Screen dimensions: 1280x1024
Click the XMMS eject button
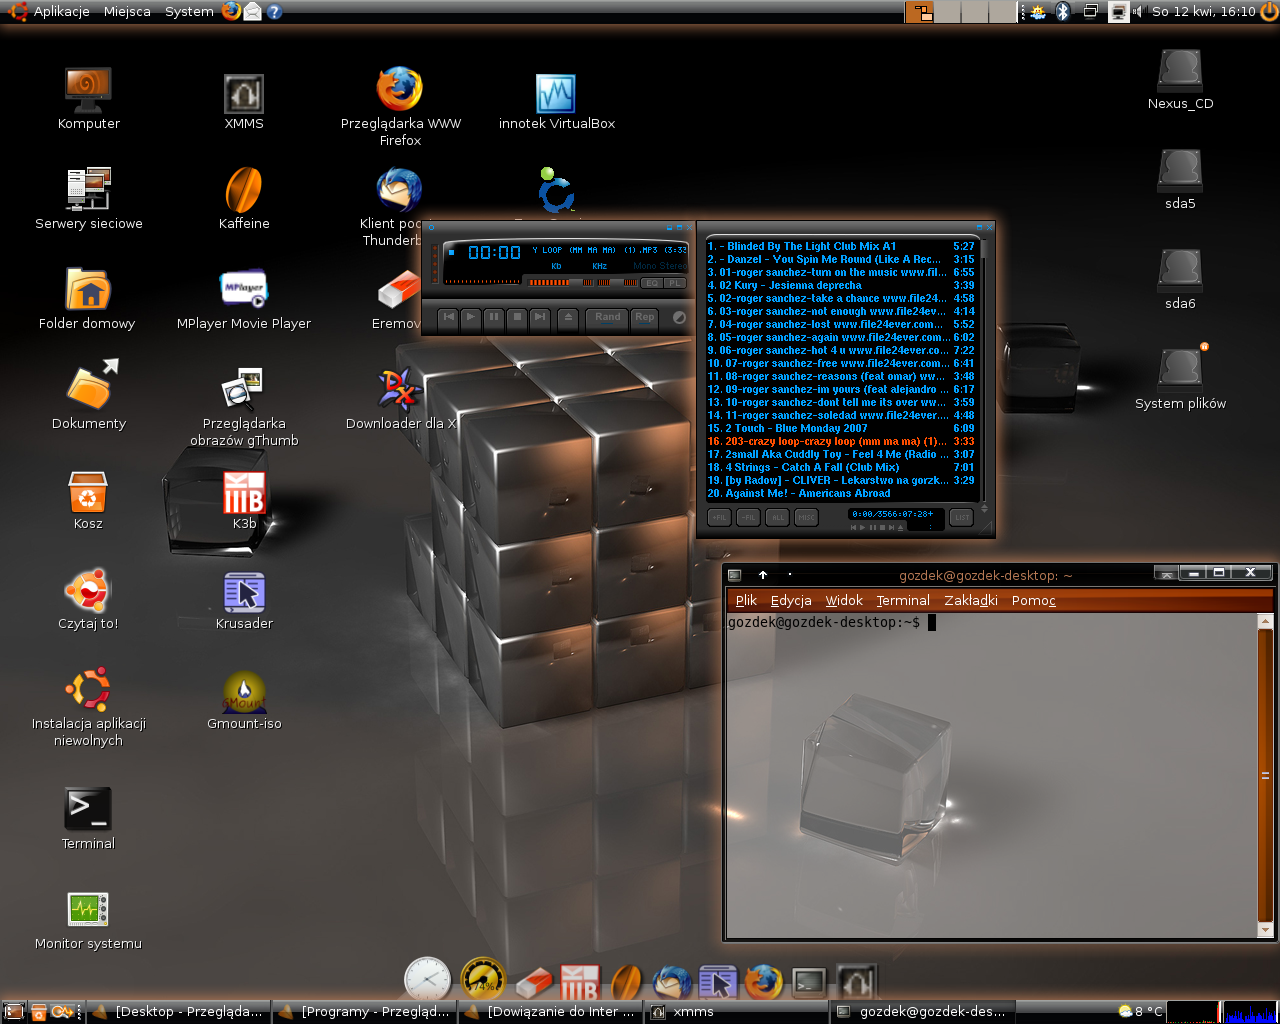coord(568,318)
